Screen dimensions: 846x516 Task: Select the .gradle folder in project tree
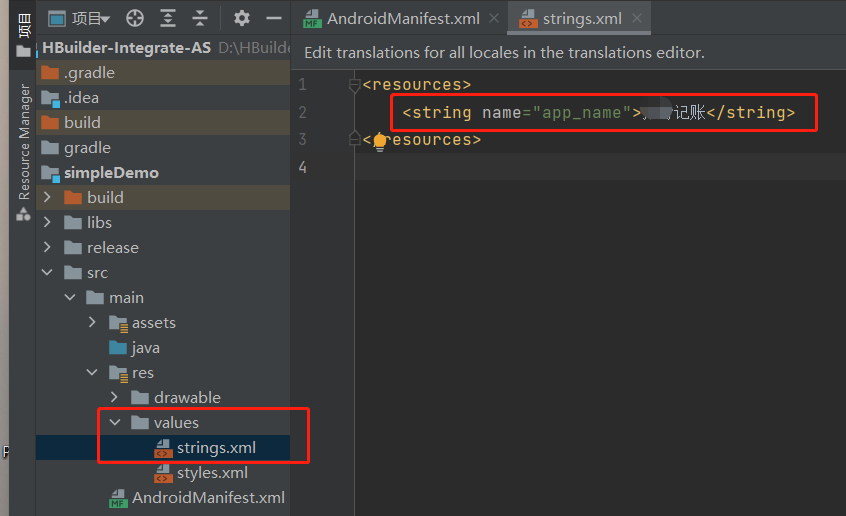(88, 73)
